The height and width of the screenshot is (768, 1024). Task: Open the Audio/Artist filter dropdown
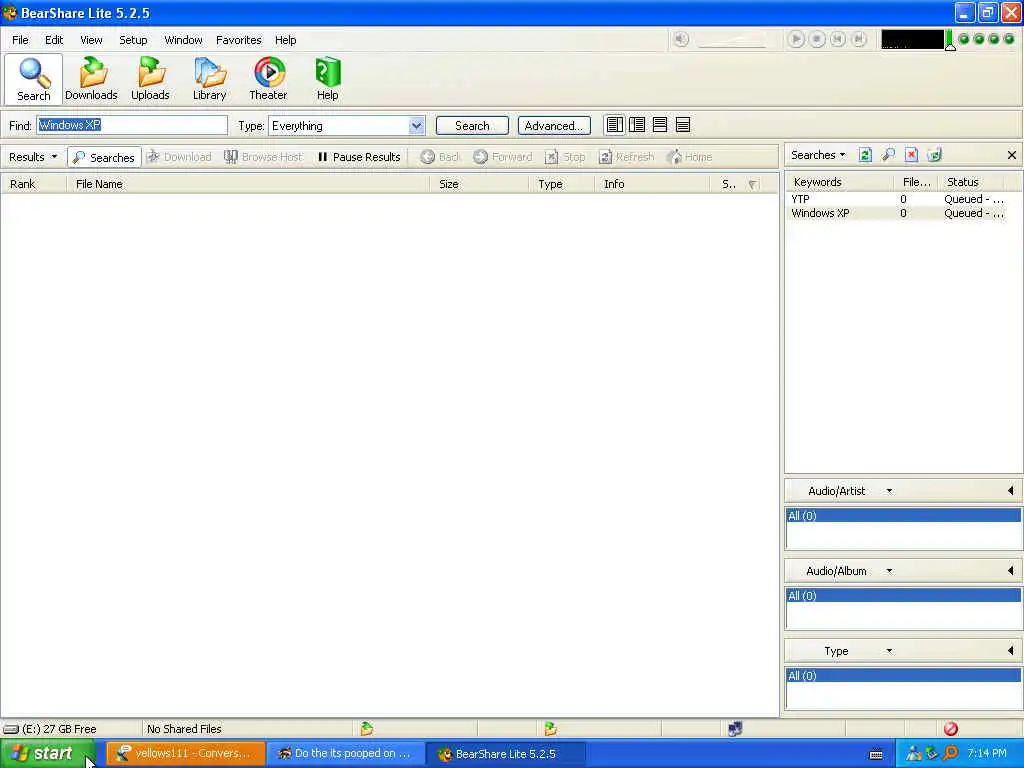(889, 491)
